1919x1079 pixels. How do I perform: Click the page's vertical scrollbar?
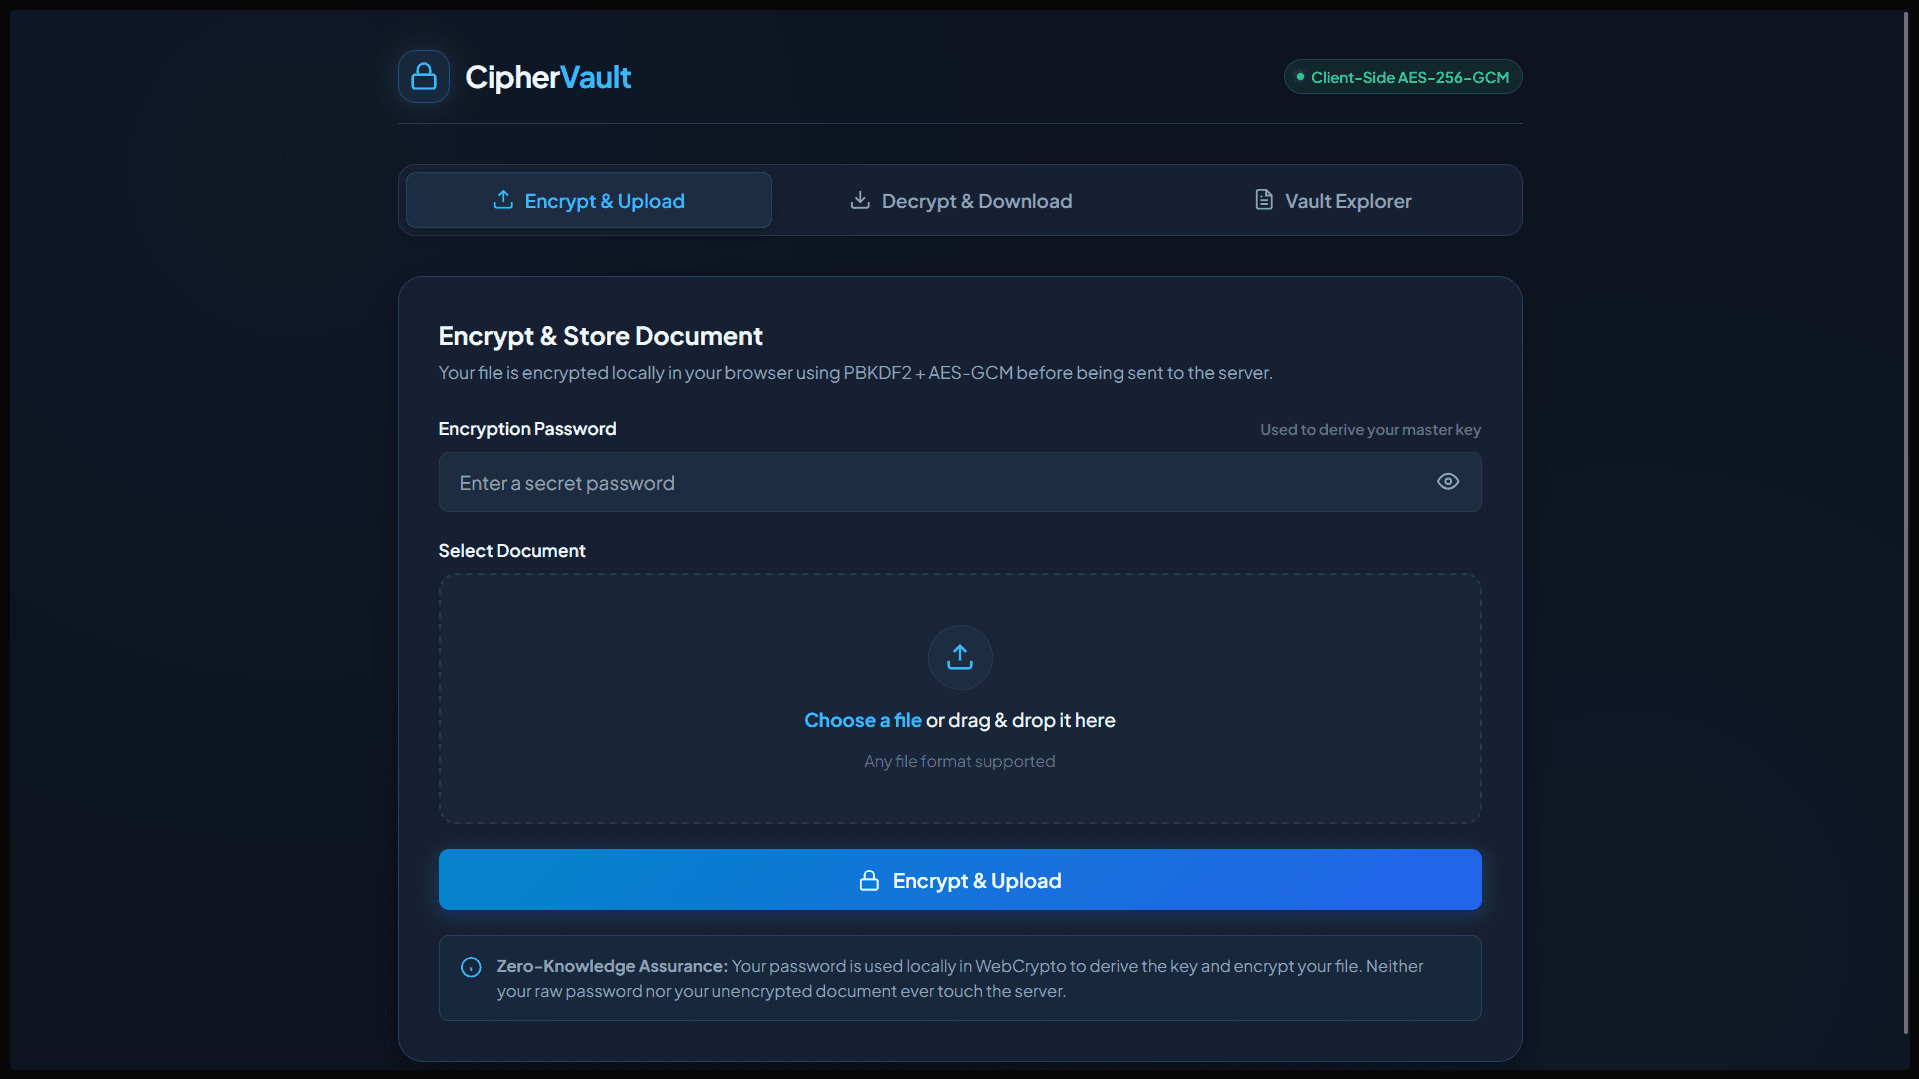[x=1905, y=522]
